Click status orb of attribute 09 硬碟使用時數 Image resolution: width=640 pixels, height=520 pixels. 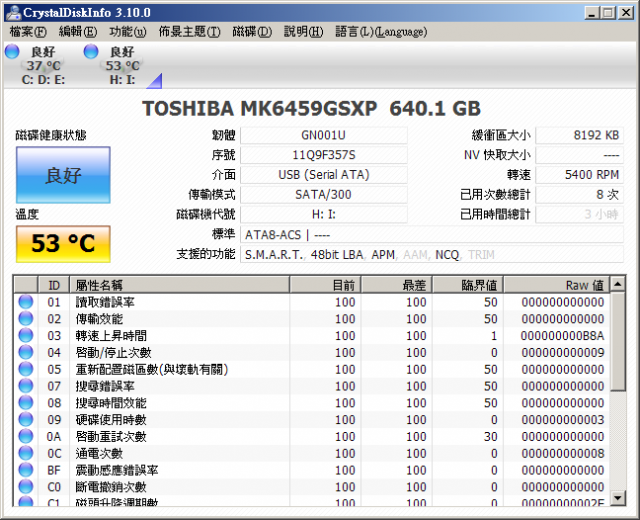coord(26,420)
